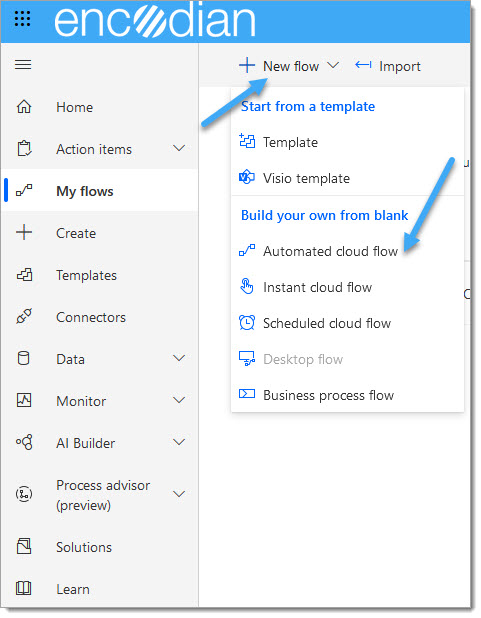Select the AI Builder icon
Viewport: 481px width, 618px height.
[x=24, y=442]
